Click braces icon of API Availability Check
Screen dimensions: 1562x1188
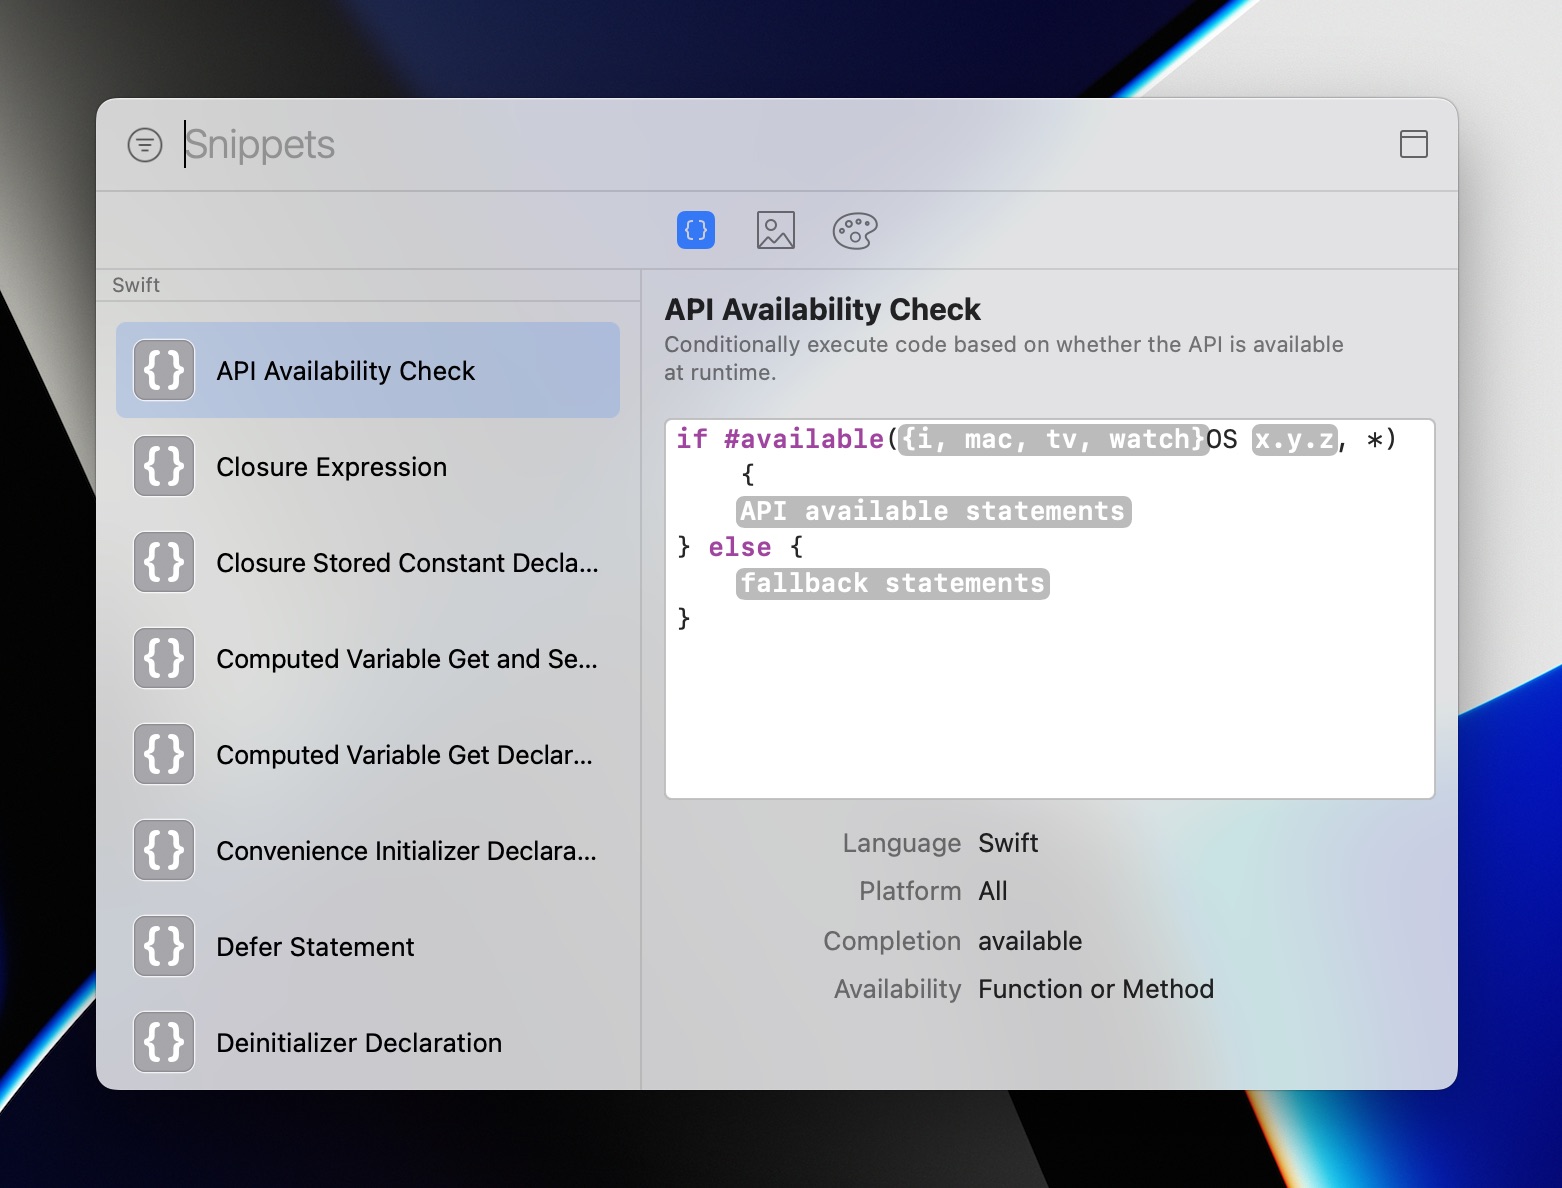tap(164, 370)
